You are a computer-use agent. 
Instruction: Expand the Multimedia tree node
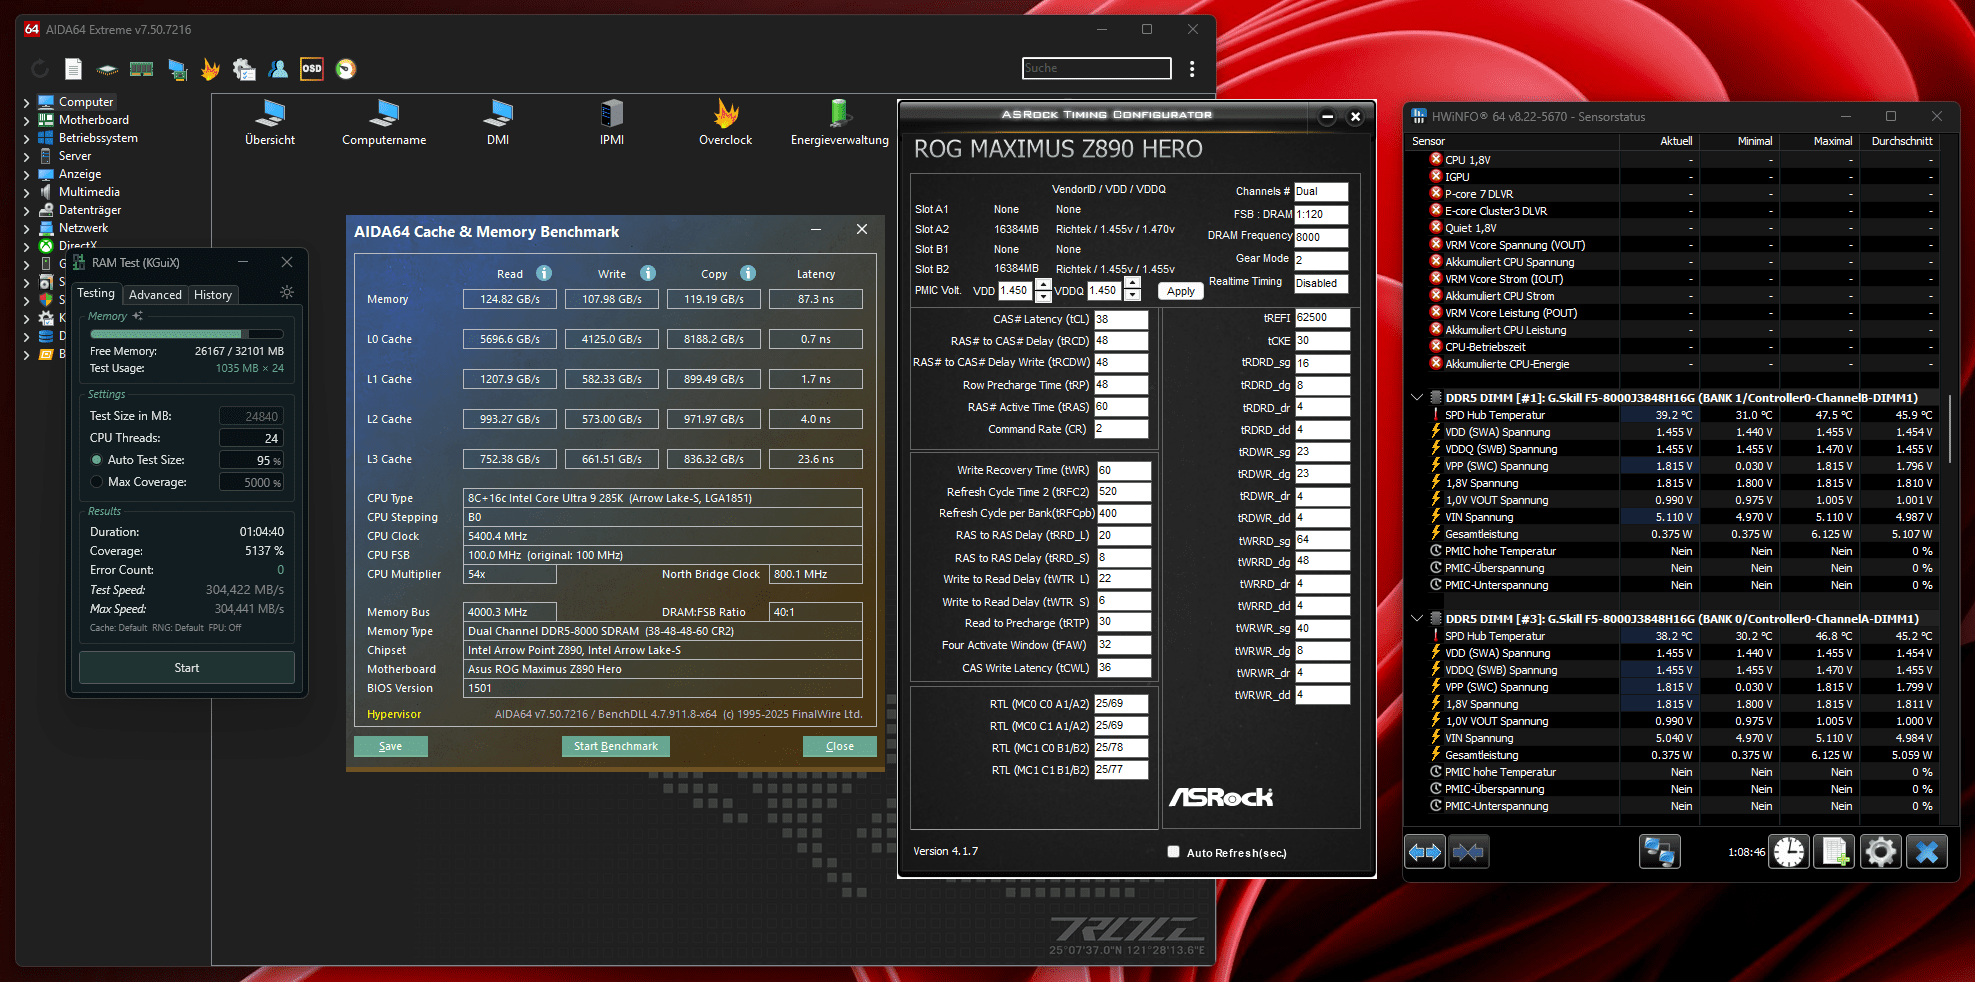26,192
